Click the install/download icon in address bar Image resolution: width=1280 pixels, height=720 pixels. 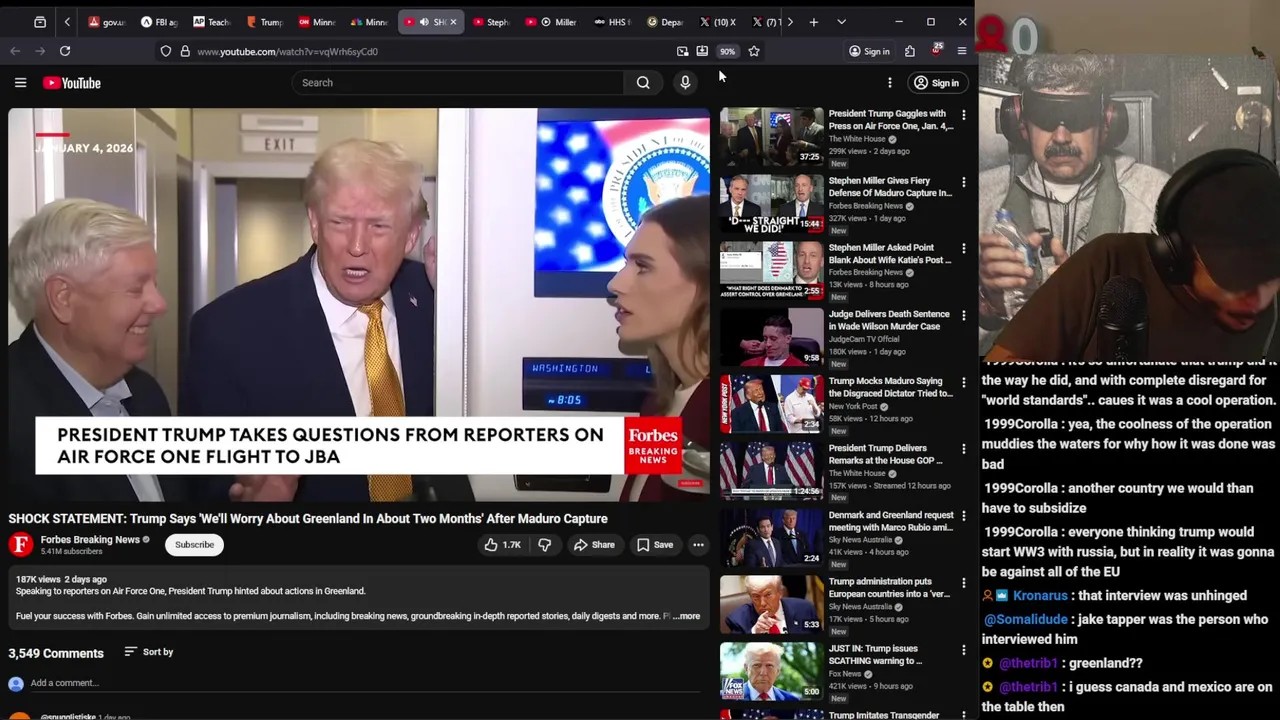click(x=702, y=51)
